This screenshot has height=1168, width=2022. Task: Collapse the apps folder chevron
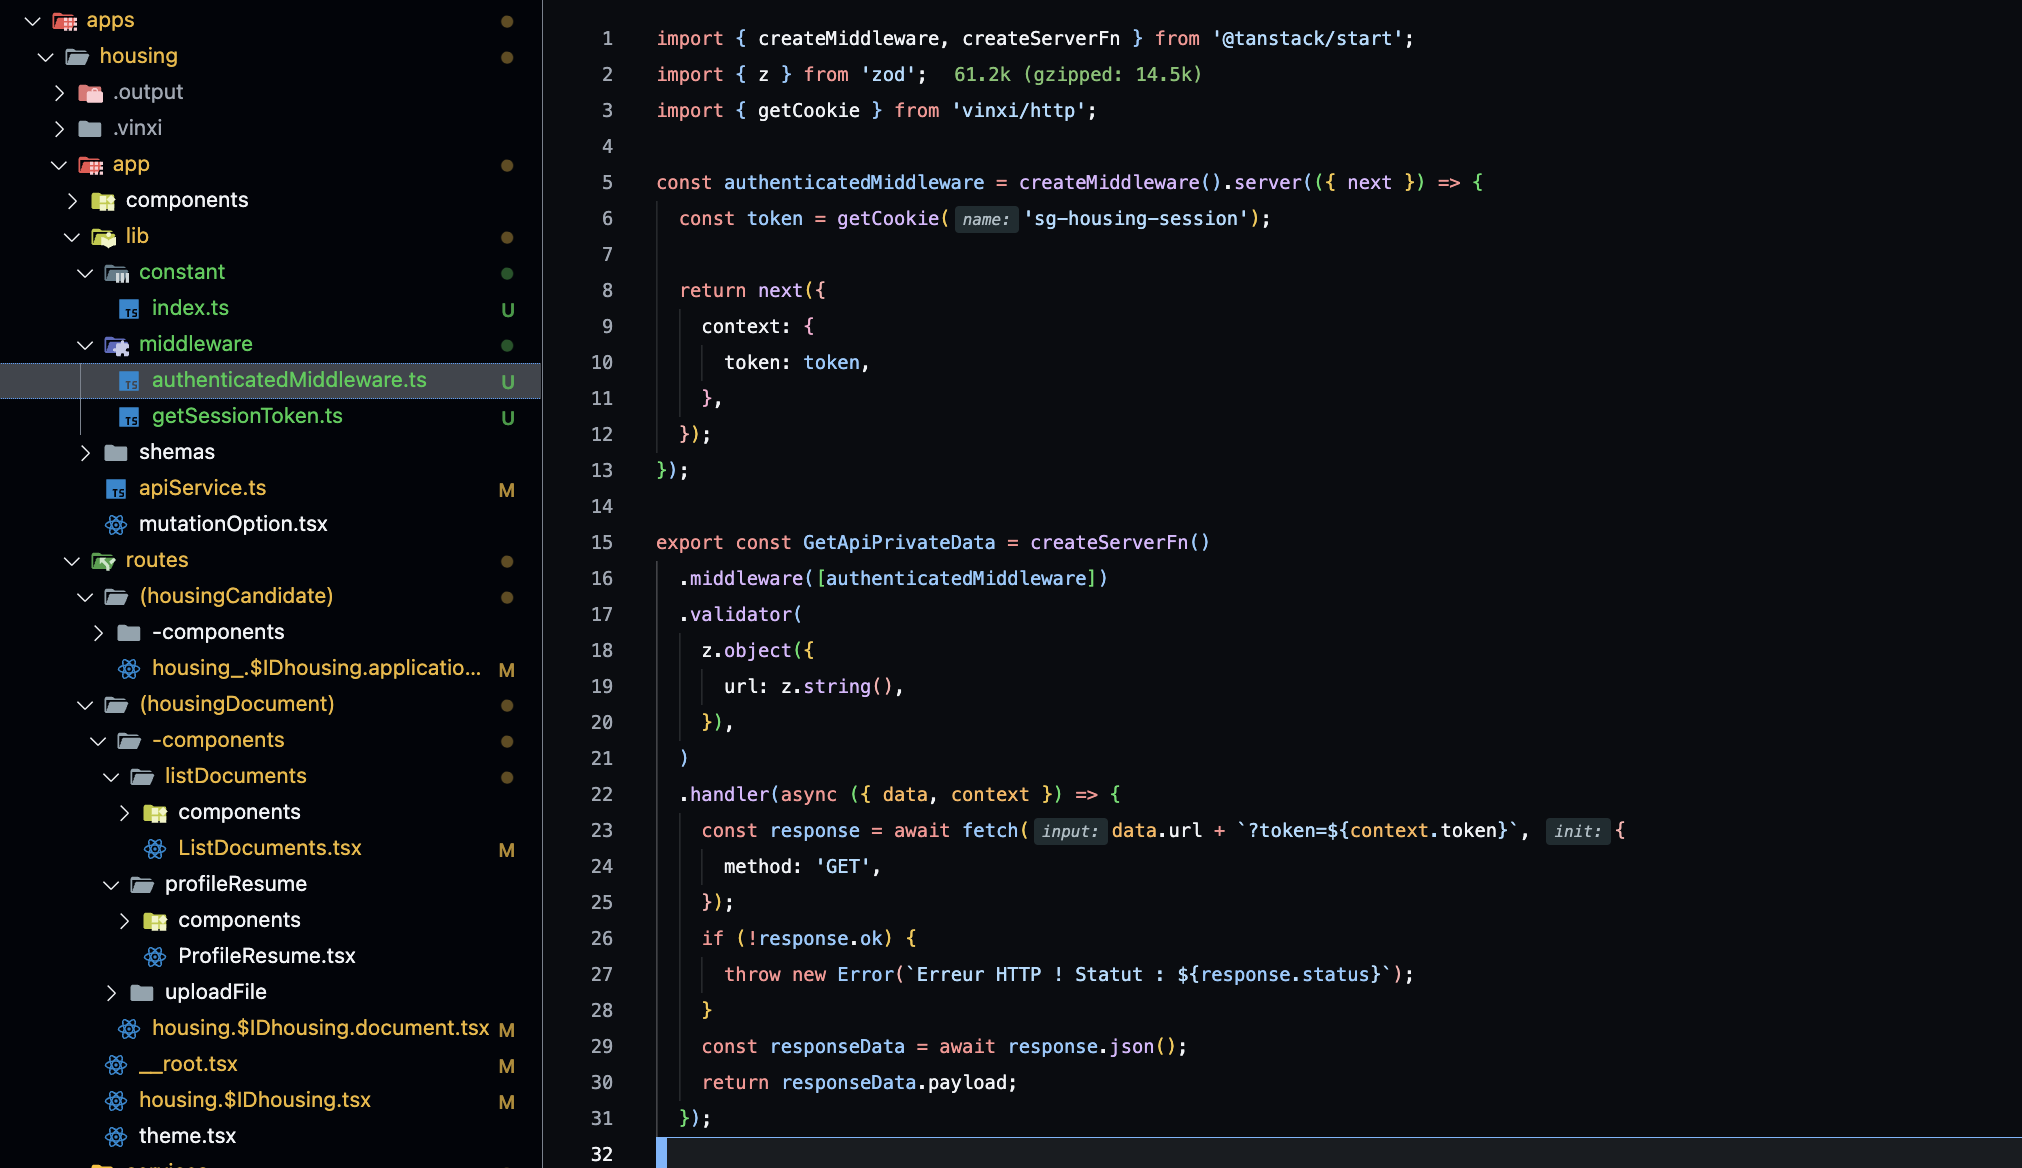pos(33,20)
